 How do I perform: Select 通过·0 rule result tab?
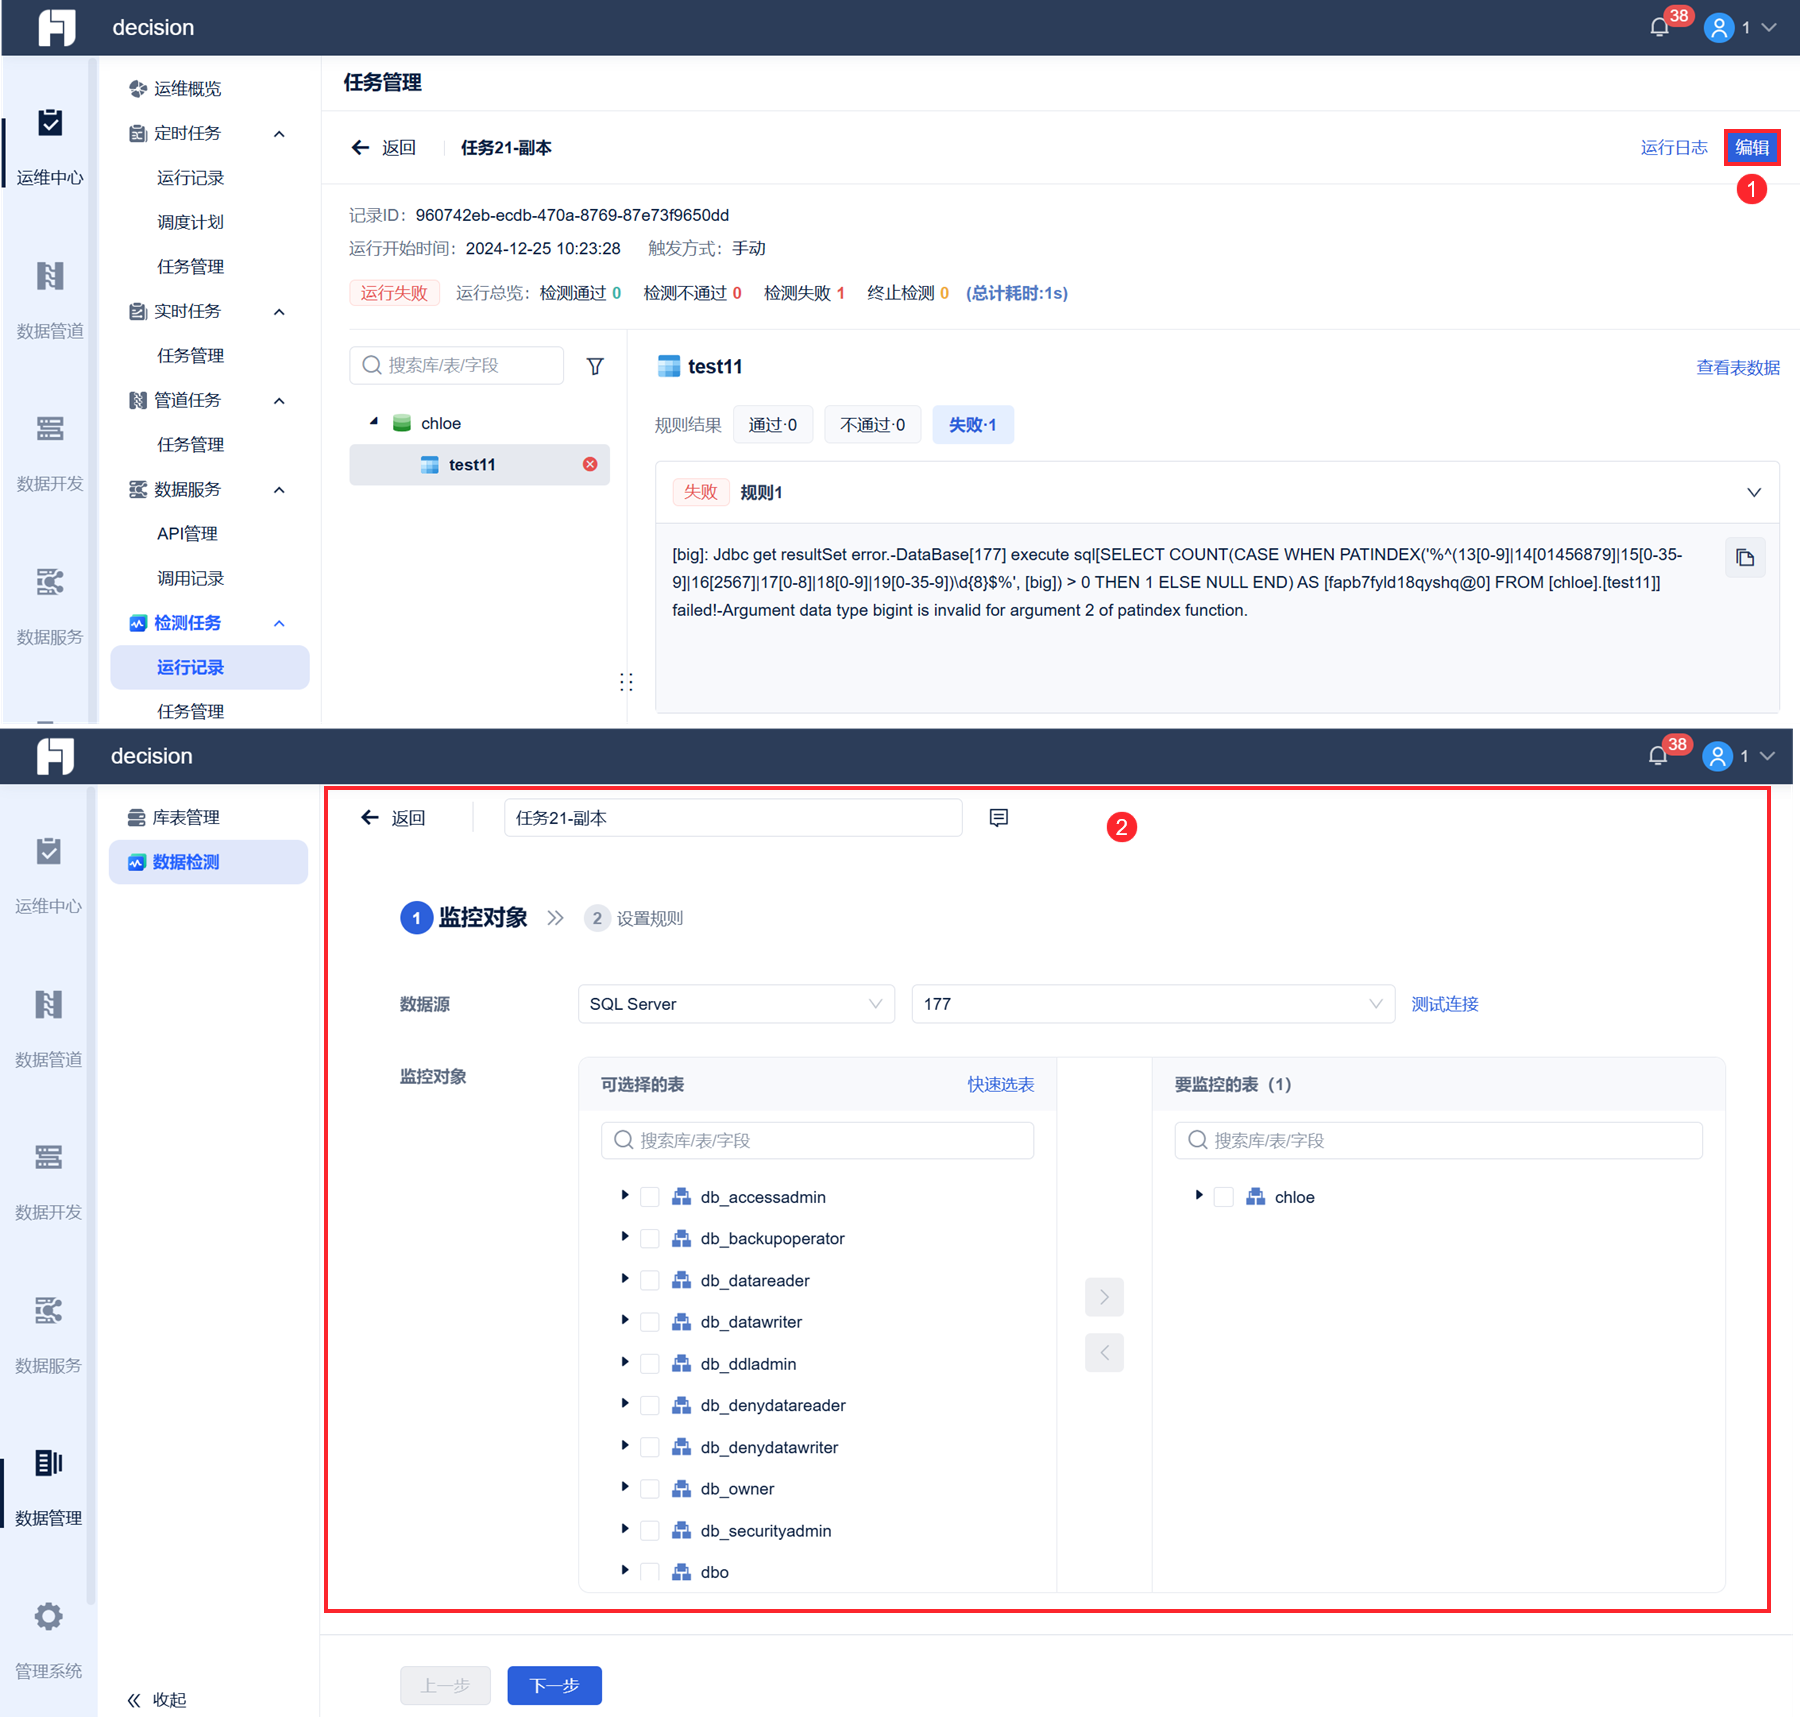(x=773, y=425)
